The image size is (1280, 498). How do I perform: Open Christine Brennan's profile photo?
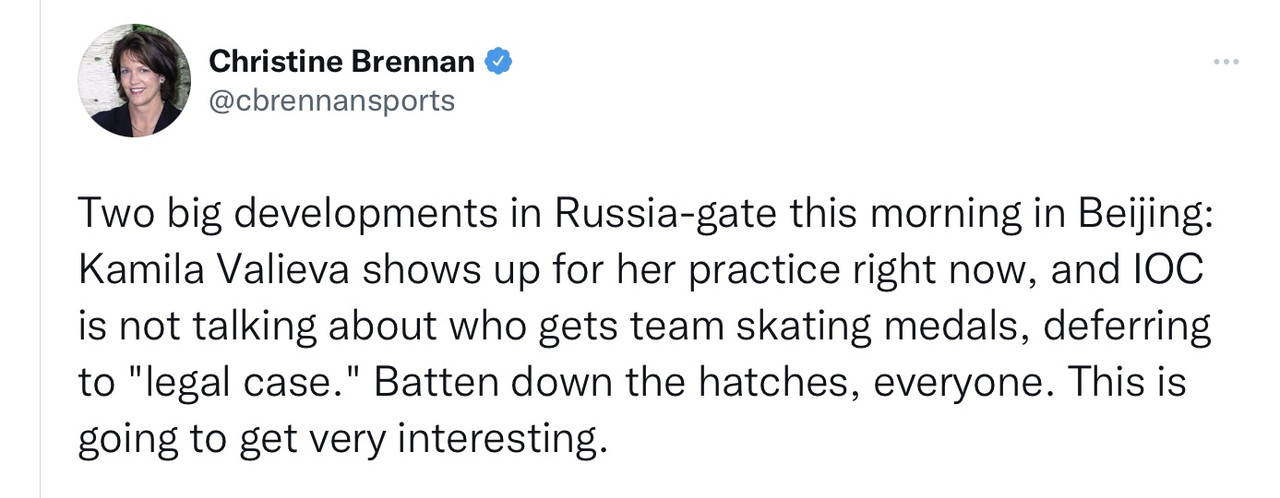[134, 81]
